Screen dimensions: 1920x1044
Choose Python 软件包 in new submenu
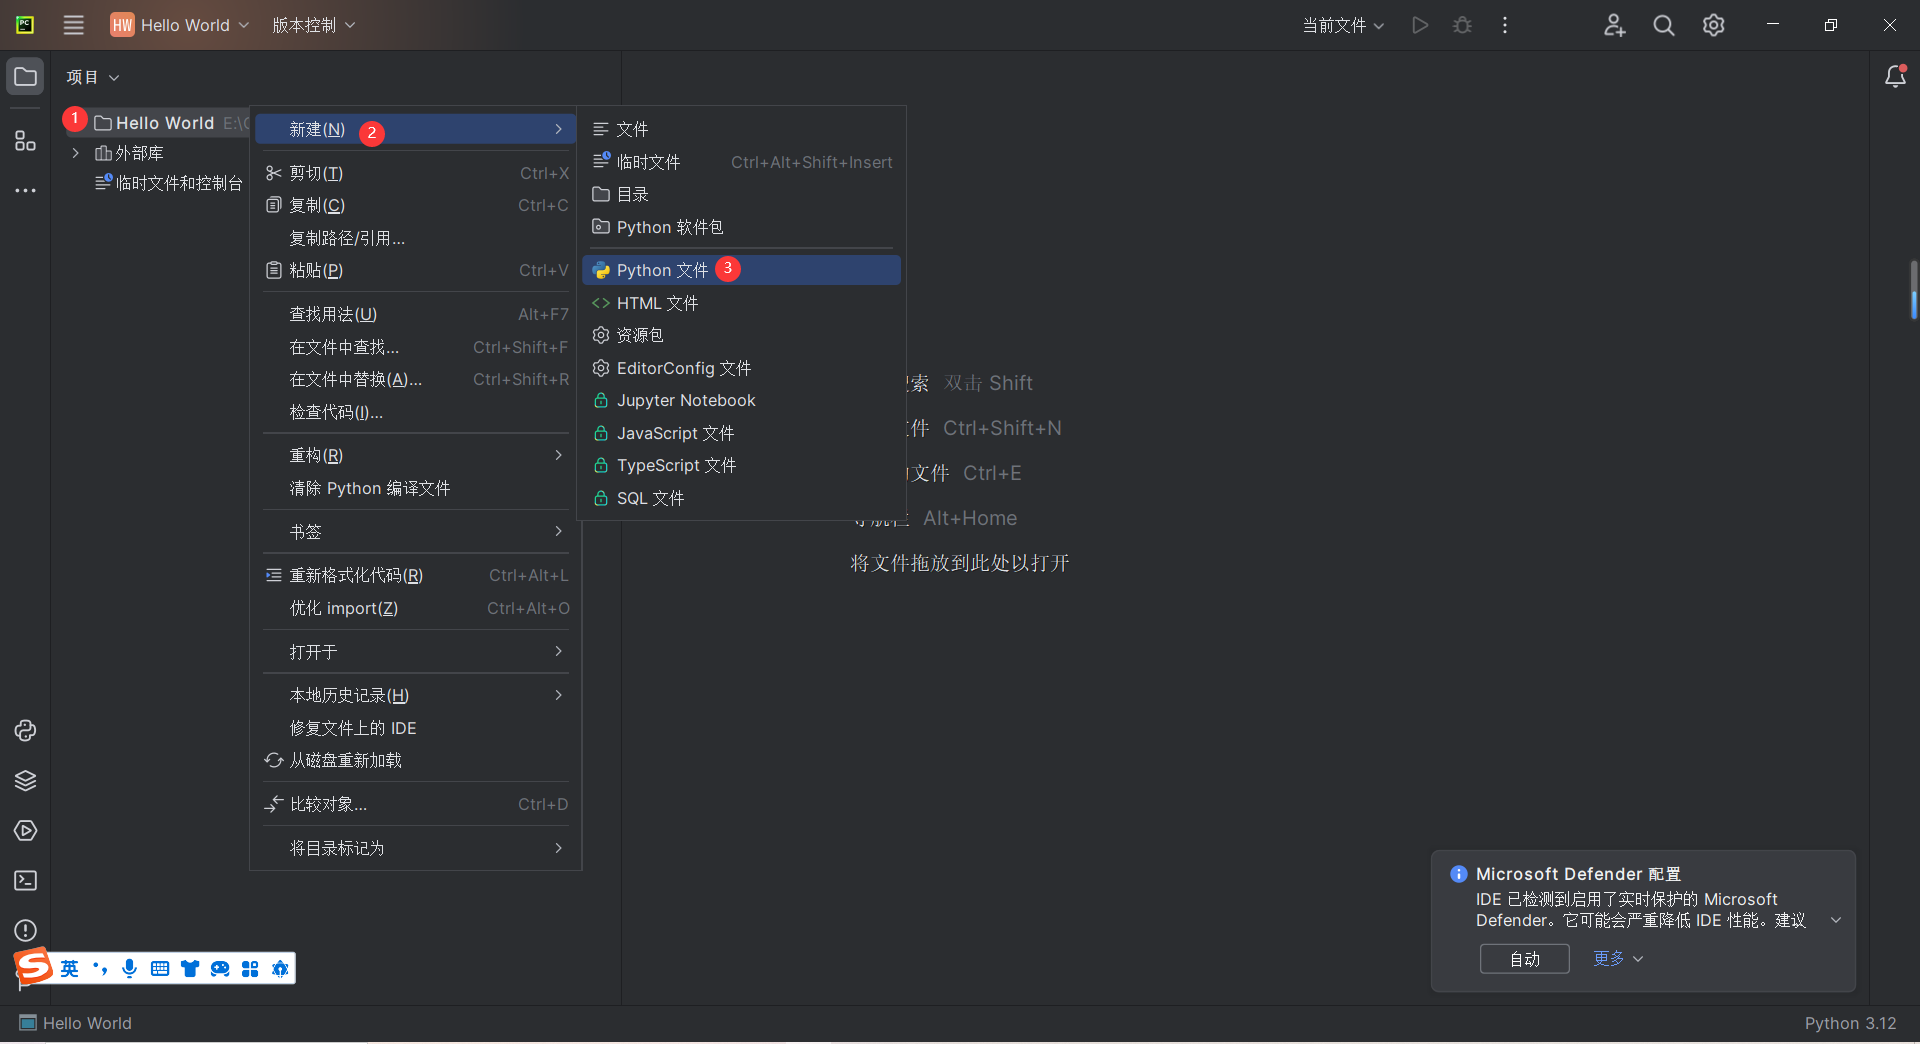742,227
